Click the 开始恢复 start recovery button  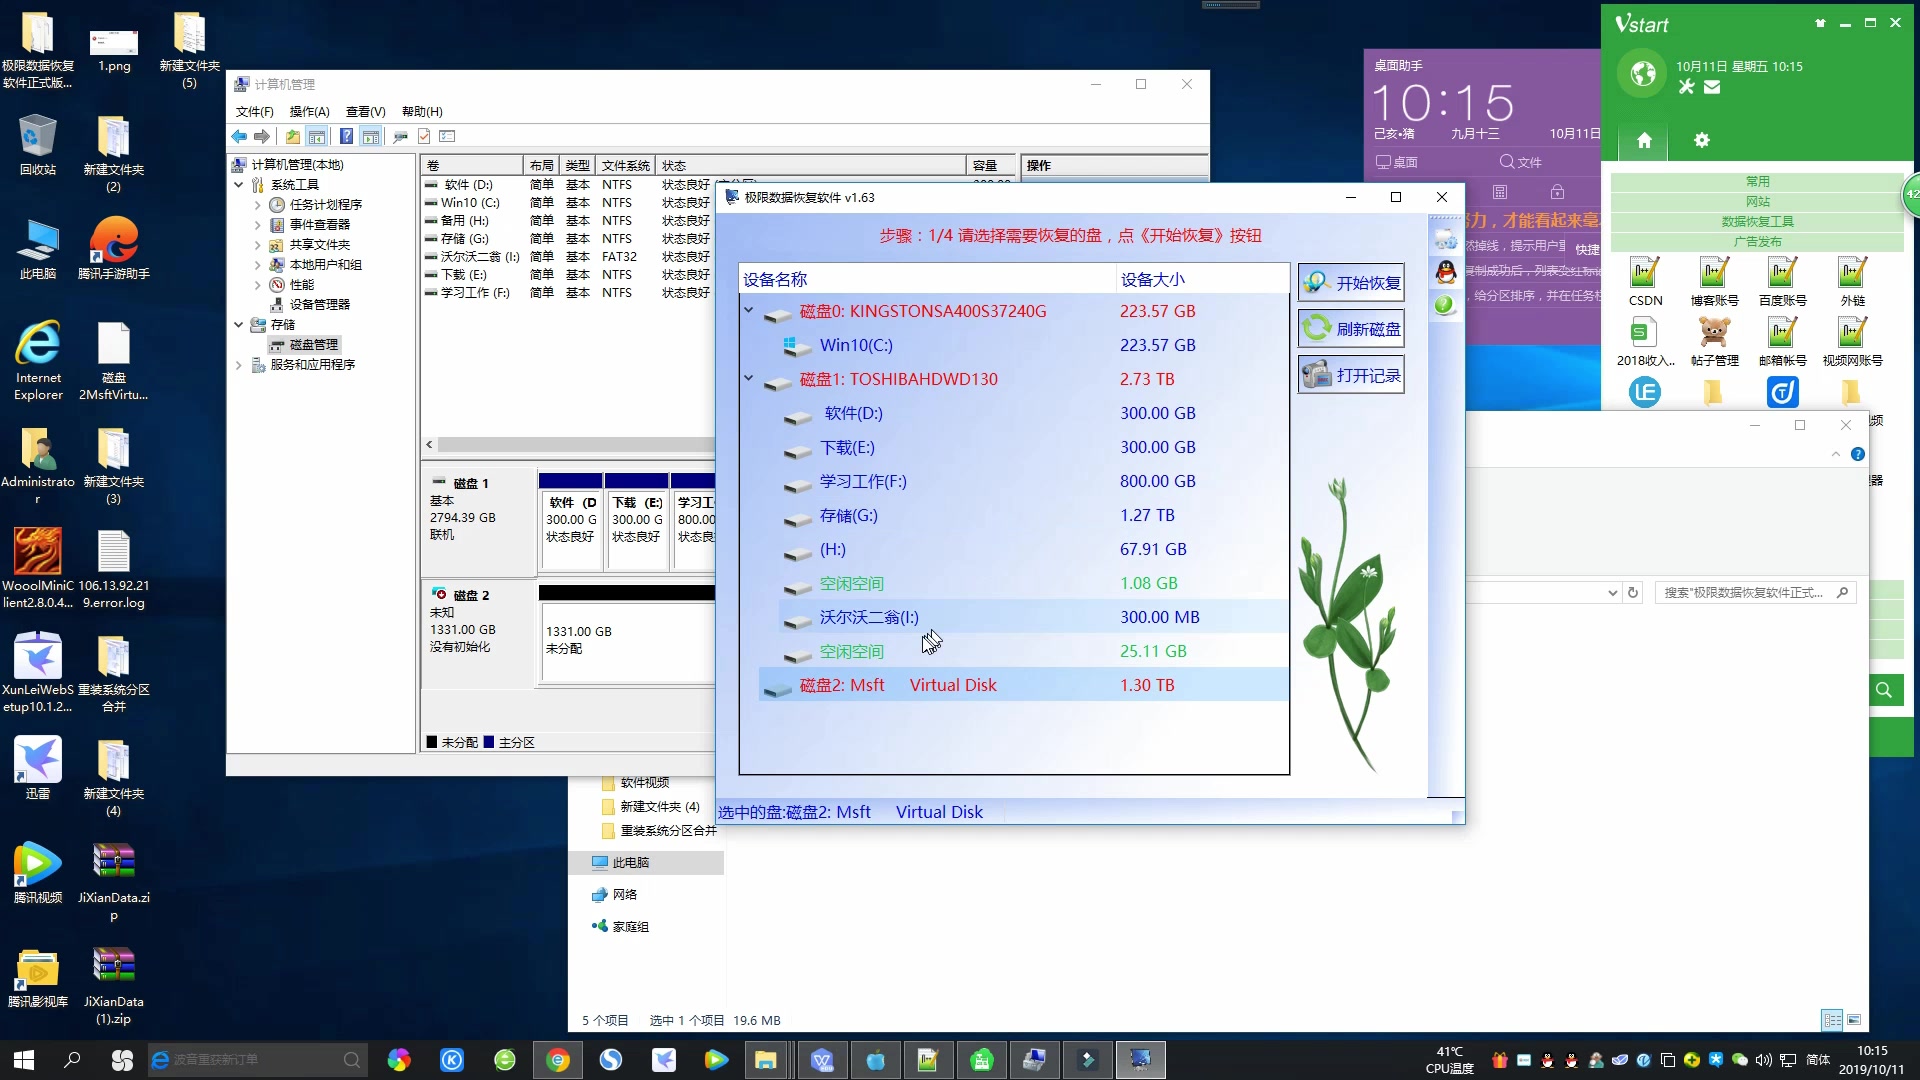click(x=1351, y=283)
